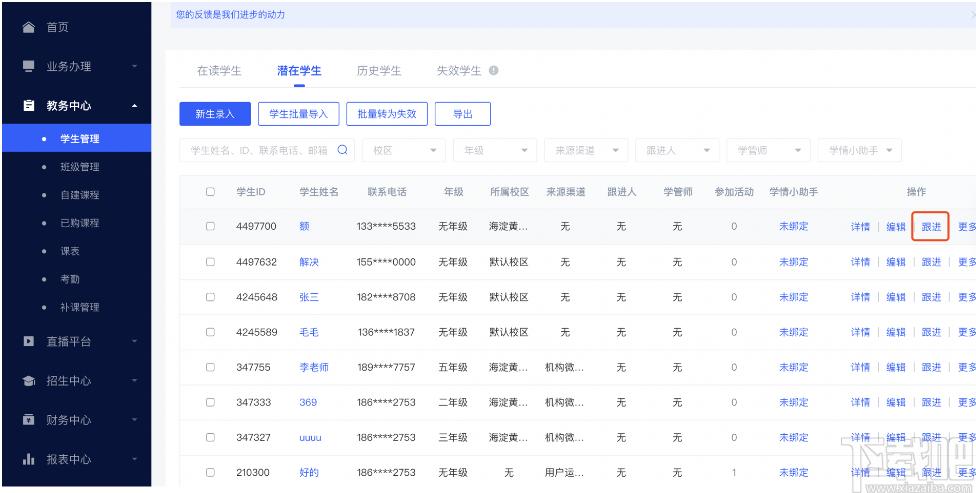Screen dimensions: 976x493
Task: Open 已购课程 in the sidebar
Action: point(80,223)
